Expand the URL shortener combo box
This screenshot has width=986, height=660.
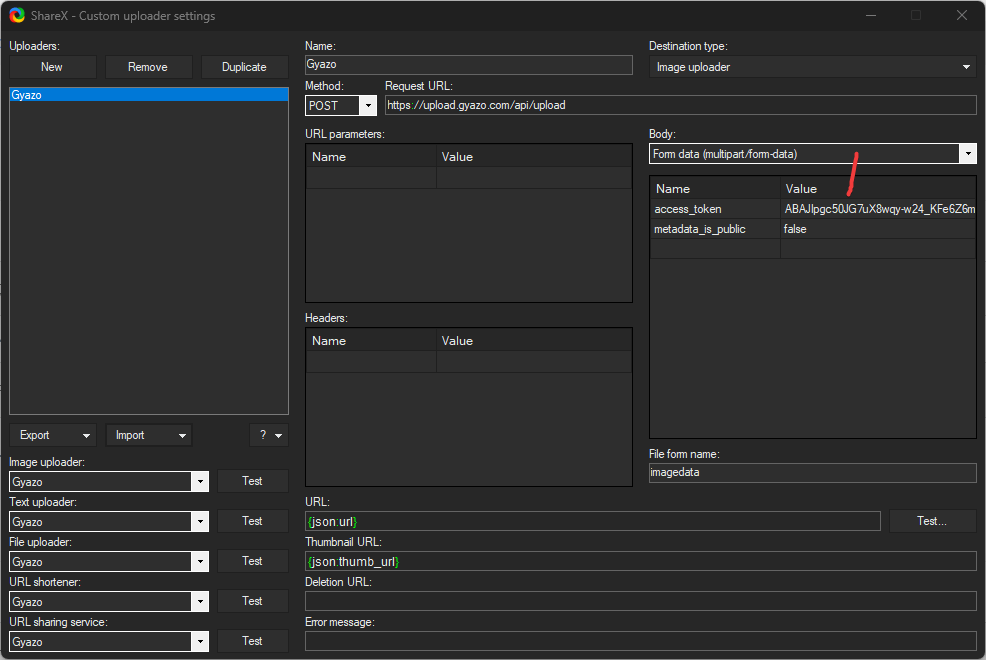click(200, 602)
